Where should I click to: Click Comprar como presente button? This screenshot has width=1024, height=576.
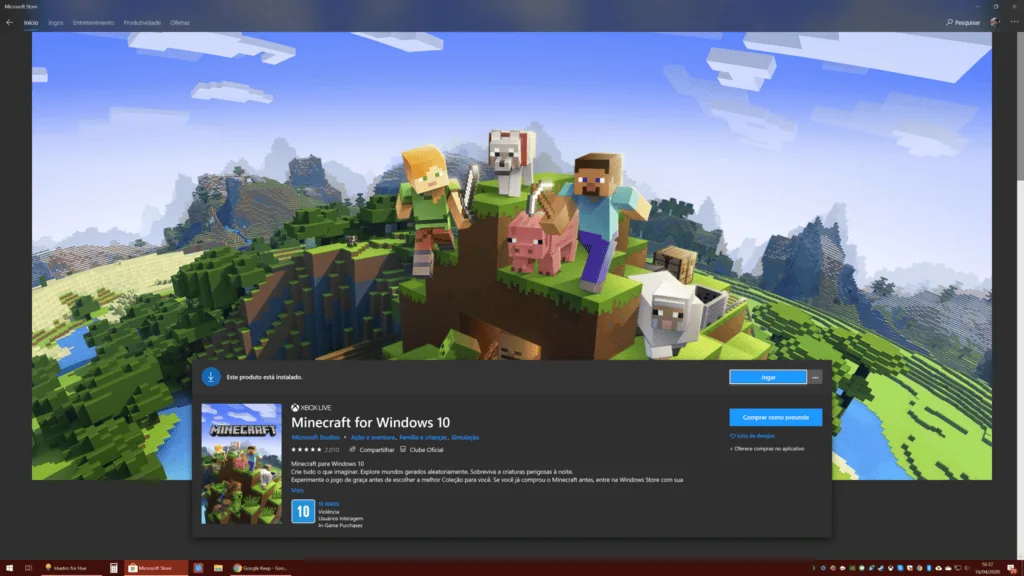coord(775,417)
